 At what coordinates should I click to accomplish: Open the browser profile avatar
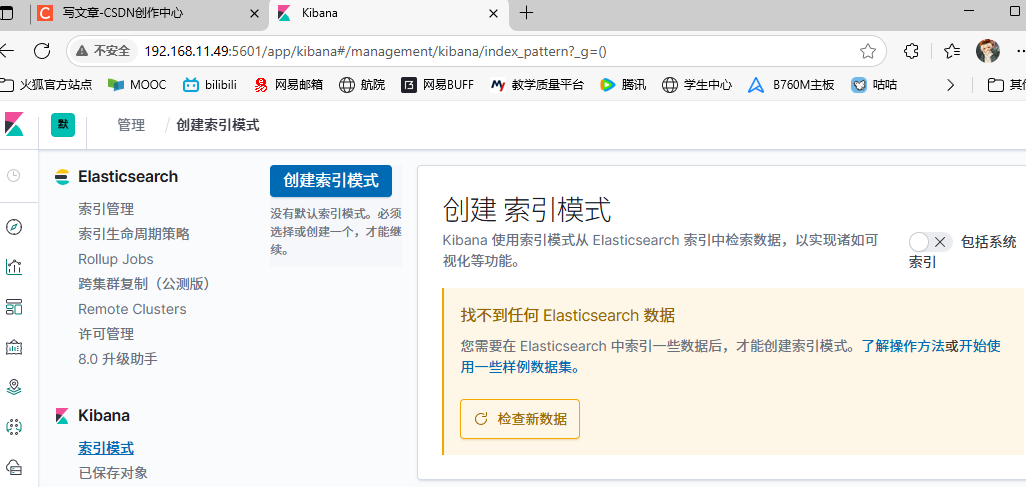[x=988, y=51]
